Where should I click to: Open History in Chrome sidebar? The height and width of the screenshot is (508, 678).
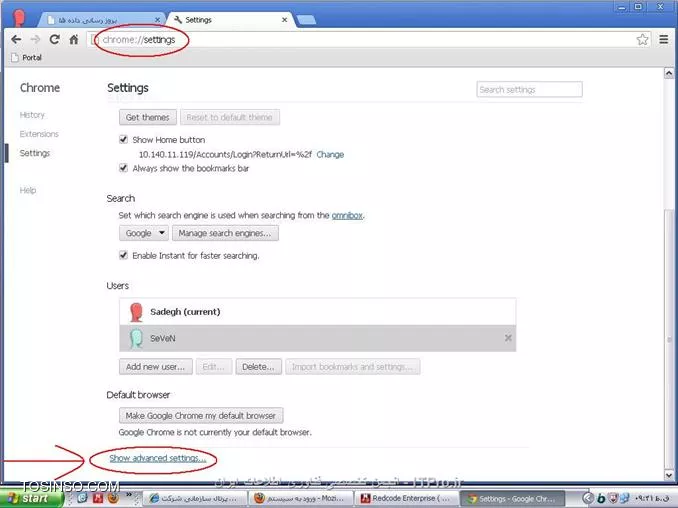click(32, 115)
